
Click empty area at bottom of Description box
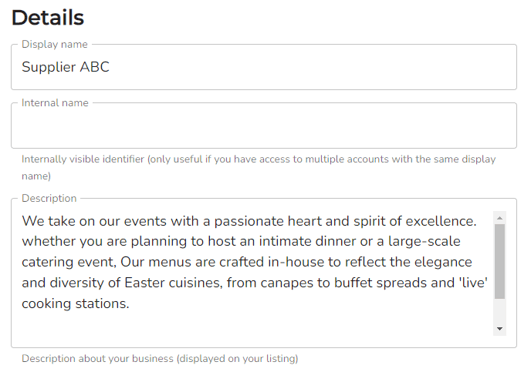[254, 328]
